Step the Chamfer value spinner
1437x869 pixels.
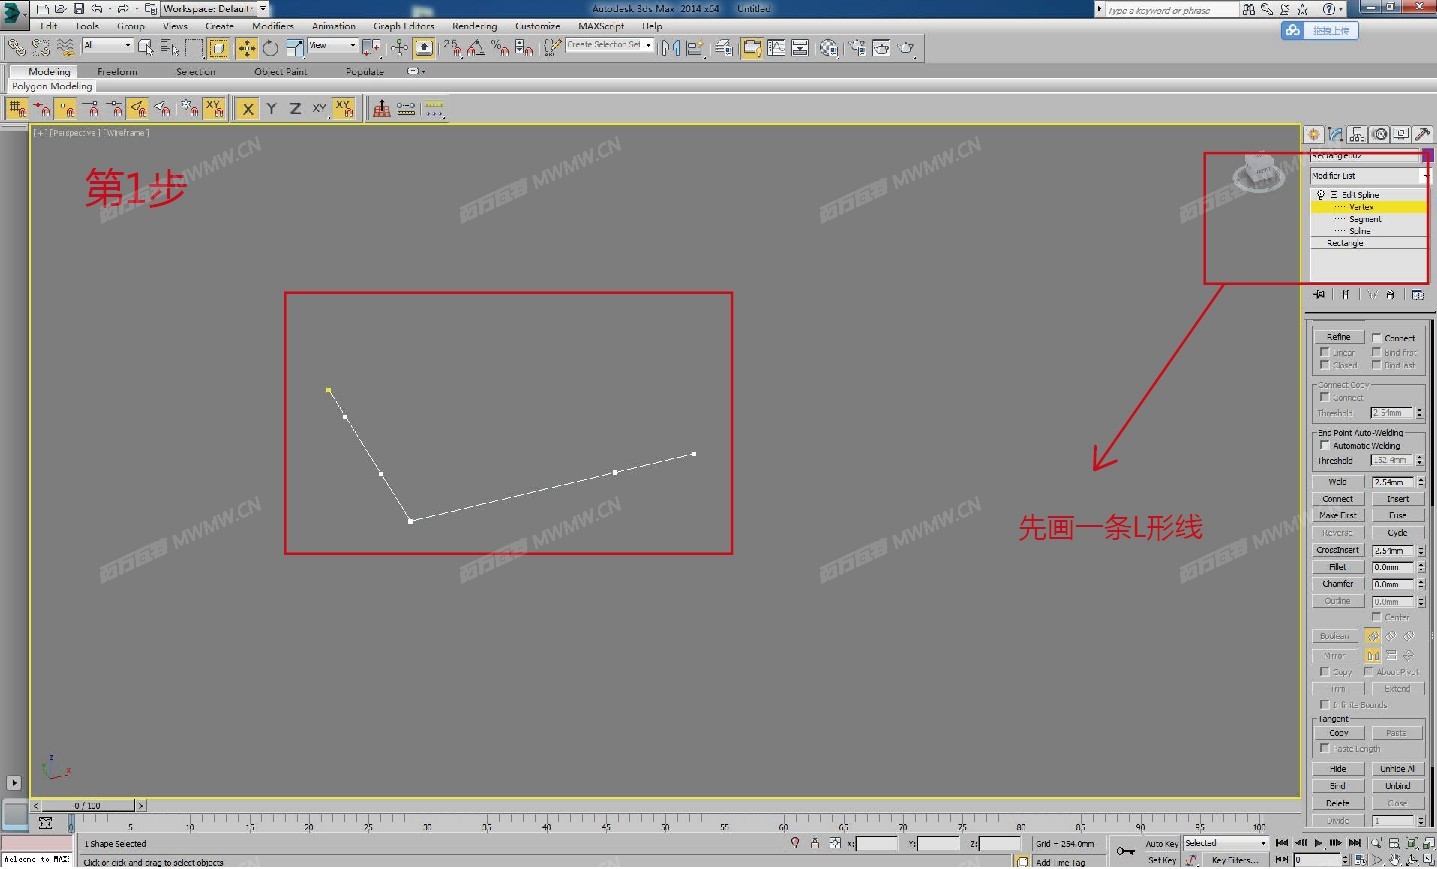tap(1420, 584)
